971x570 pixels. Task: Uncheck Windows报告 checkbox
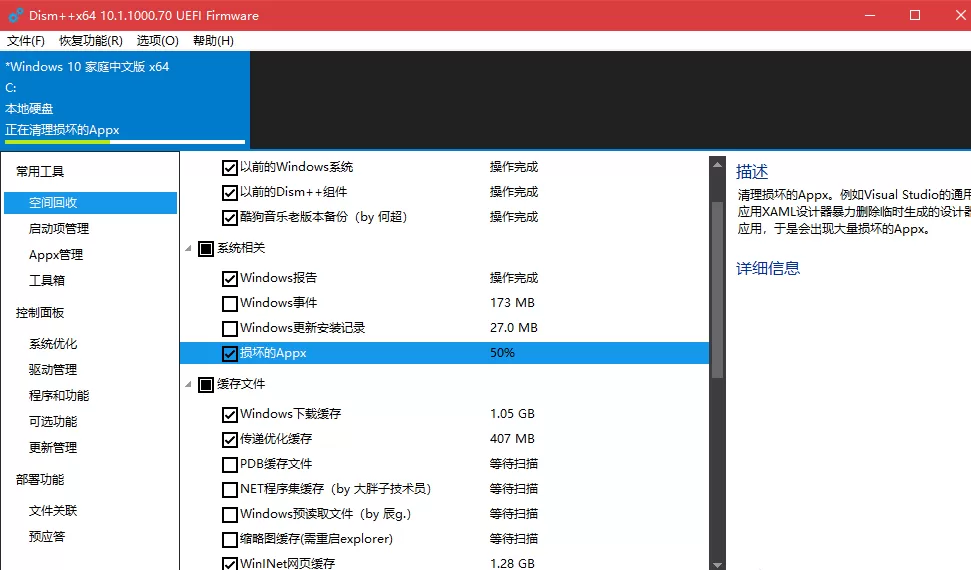(x=230, y=278)
